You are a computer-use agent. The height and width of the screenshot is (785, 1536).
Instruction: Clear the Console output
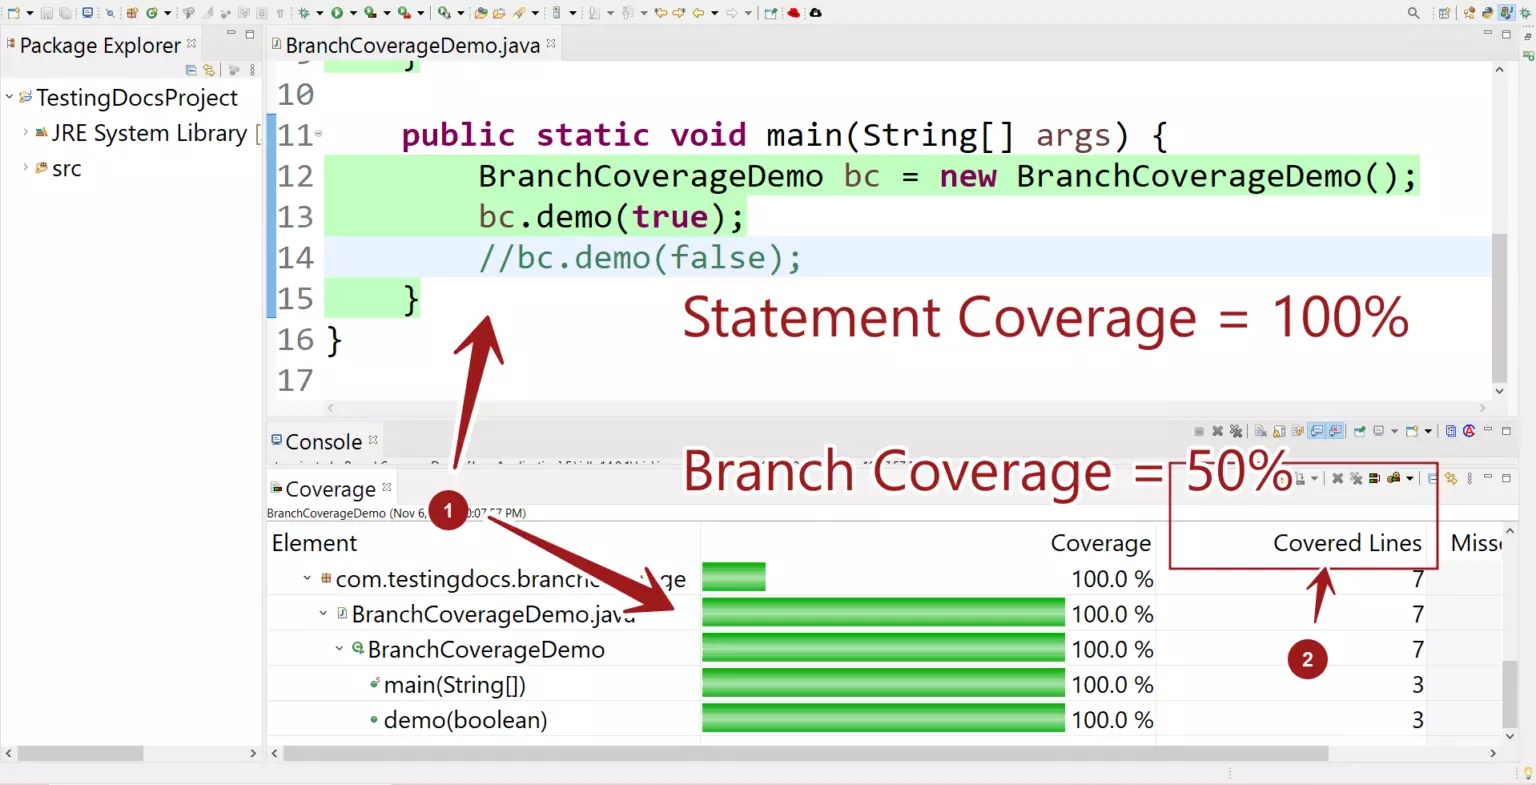click(1259, 430)
